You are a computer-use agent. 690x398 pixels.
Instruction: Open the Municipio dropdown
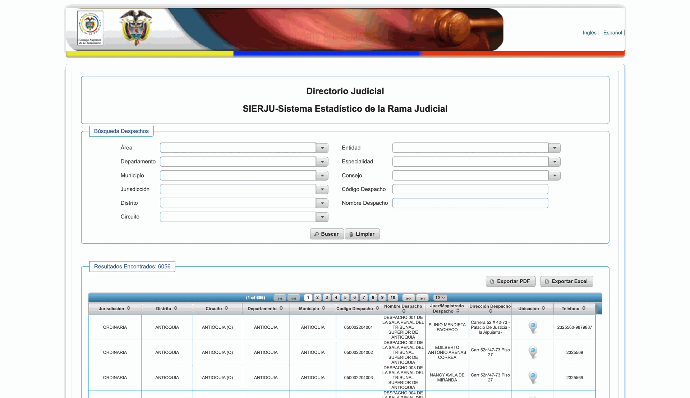323,176
